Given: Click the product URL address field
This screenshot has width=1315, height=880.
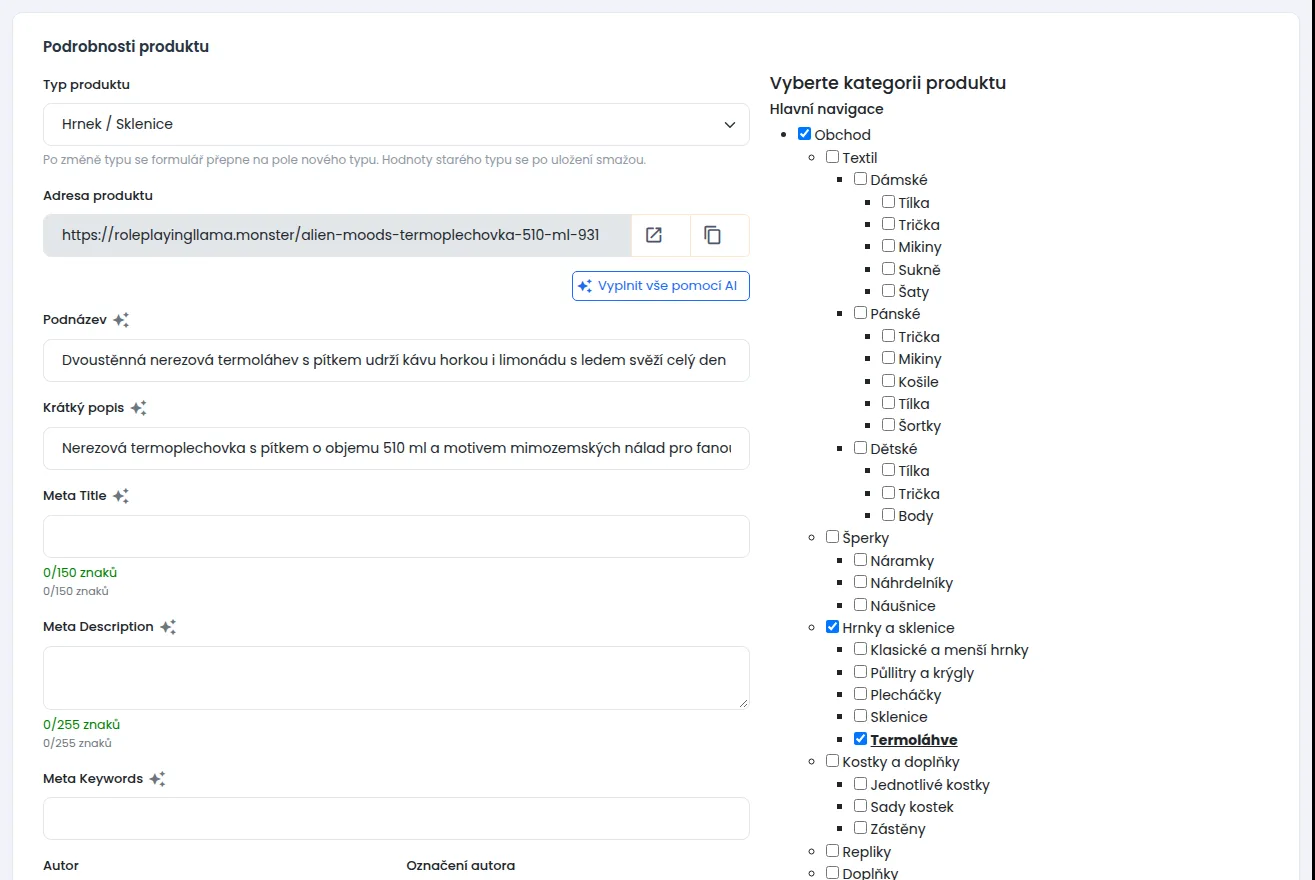Looking at the screenshot, I should [338, 235].
